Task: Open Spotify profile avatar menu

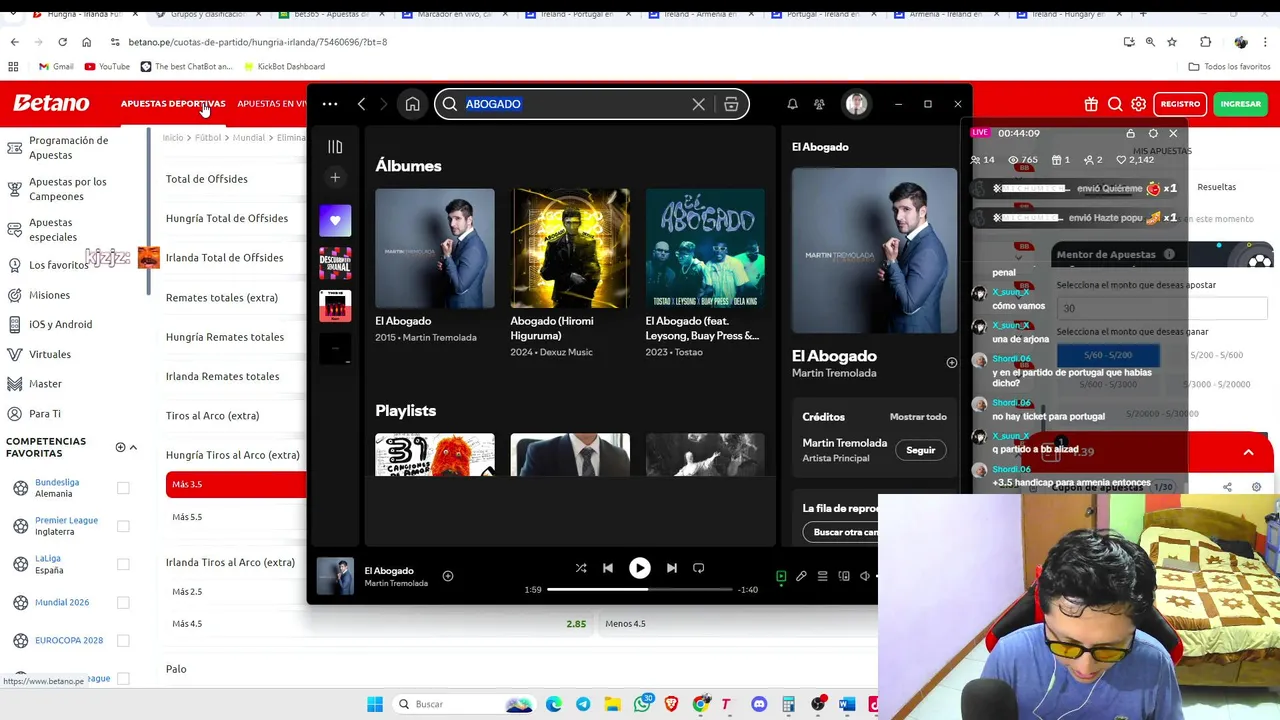Action: click(856, 104)
